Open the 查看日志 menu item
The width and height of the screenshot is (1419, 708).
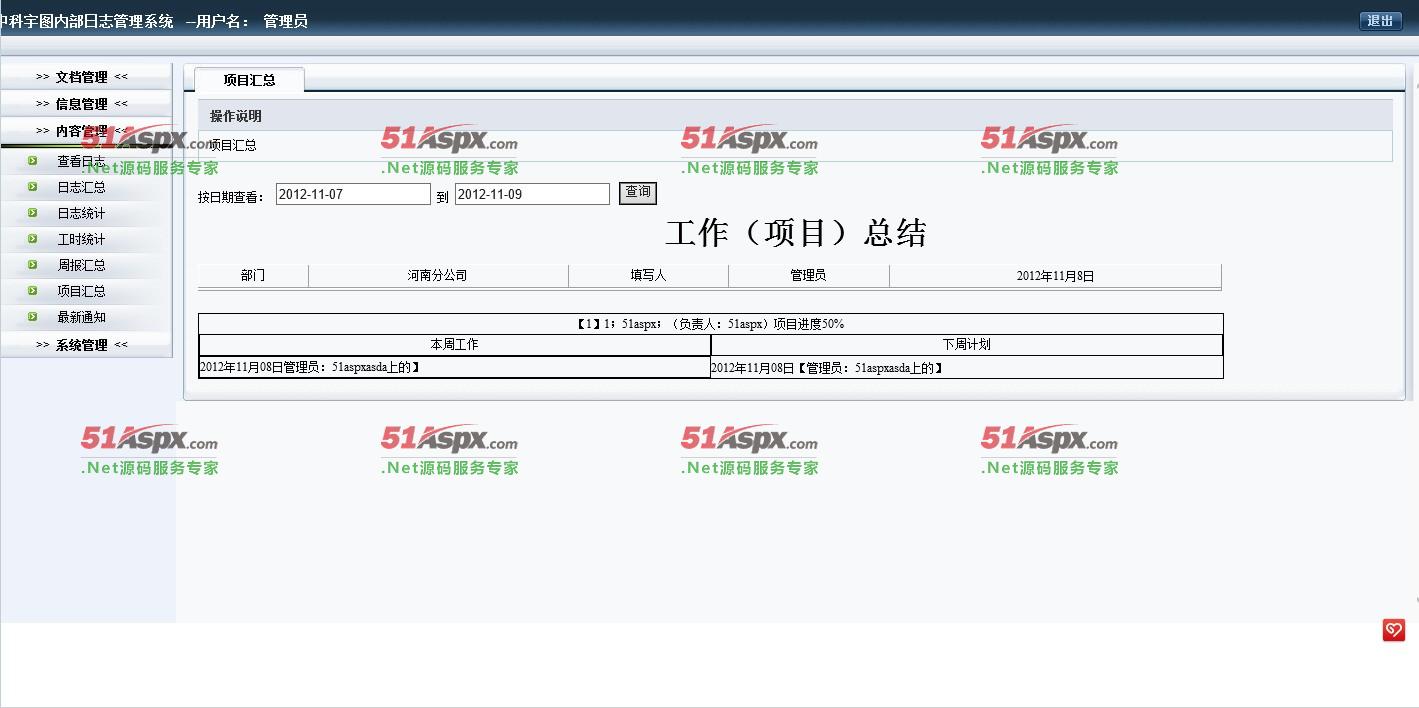[81, 161]
